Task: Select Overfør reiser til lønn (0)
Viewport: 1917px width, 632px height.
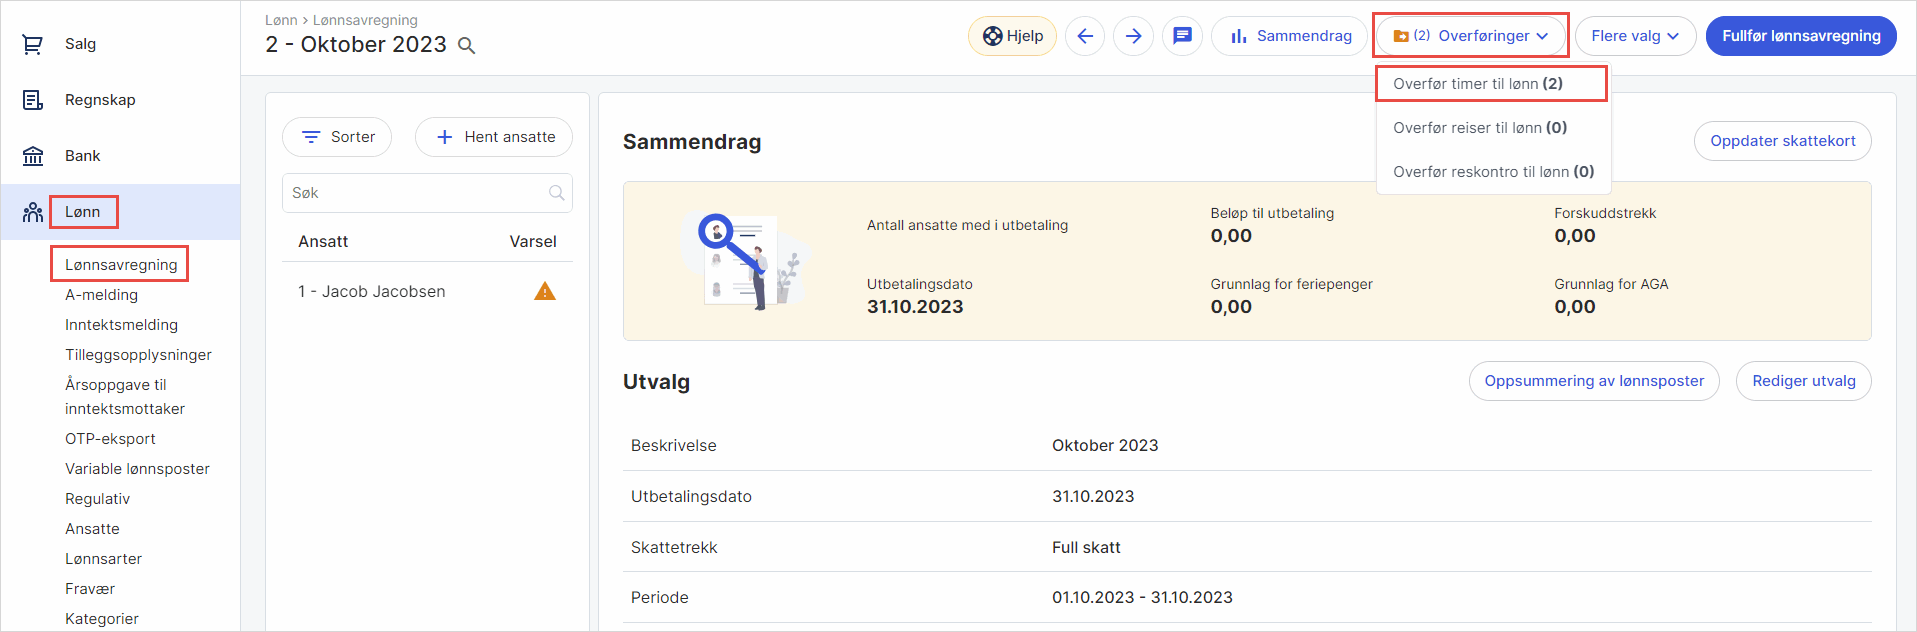Action: click(x=1479, y=128)
